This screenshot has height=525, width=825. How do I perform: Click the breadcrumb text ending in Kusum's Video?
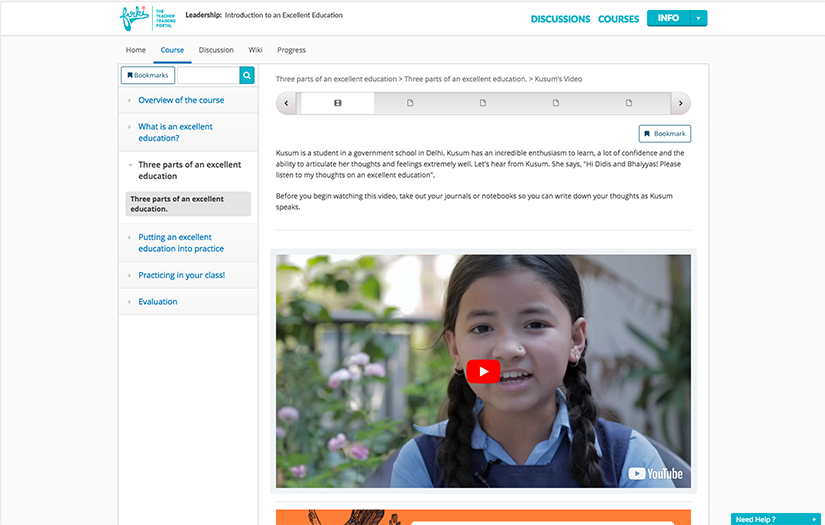click(x=429, y=79)
